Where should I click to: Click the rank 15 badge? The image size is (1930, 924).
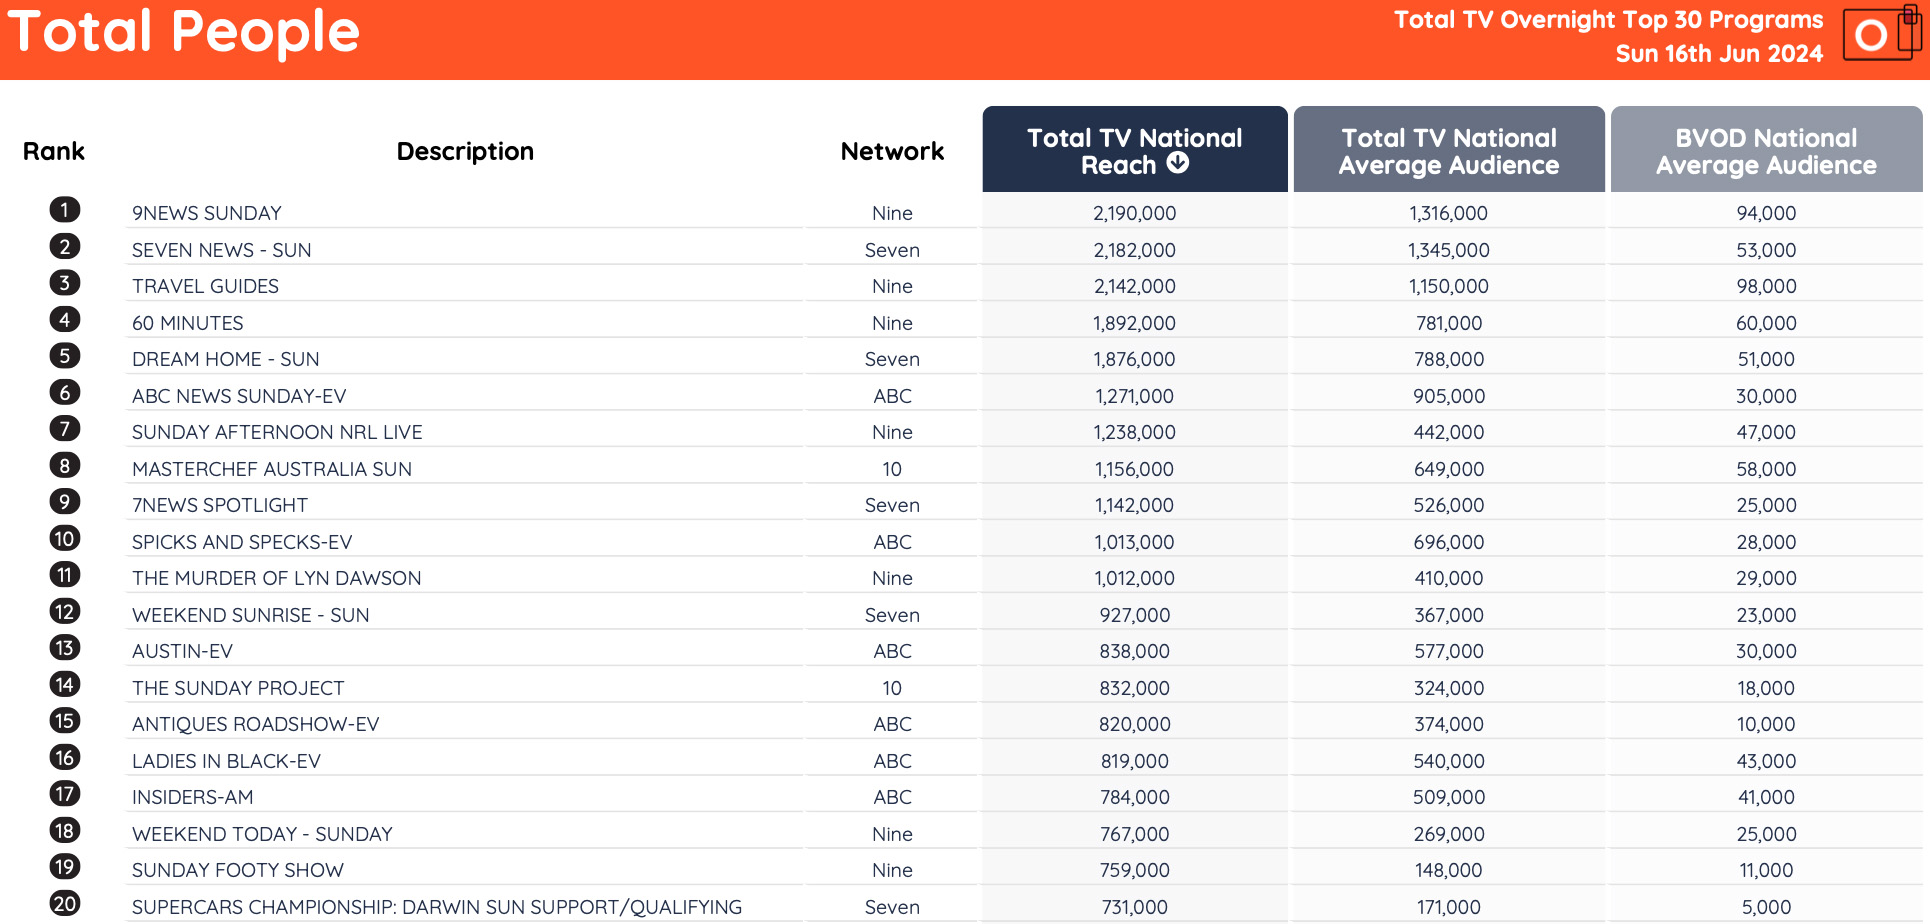[64, 721]
